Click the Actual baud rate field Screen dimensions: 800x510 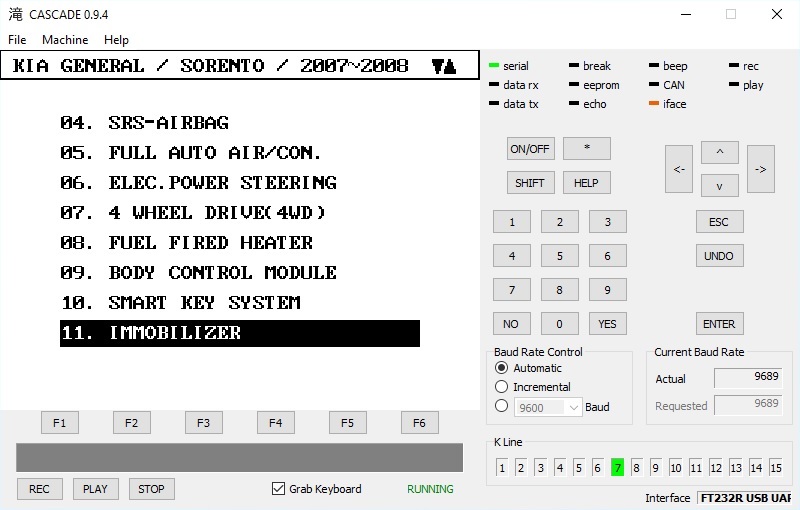coord(748,378)
